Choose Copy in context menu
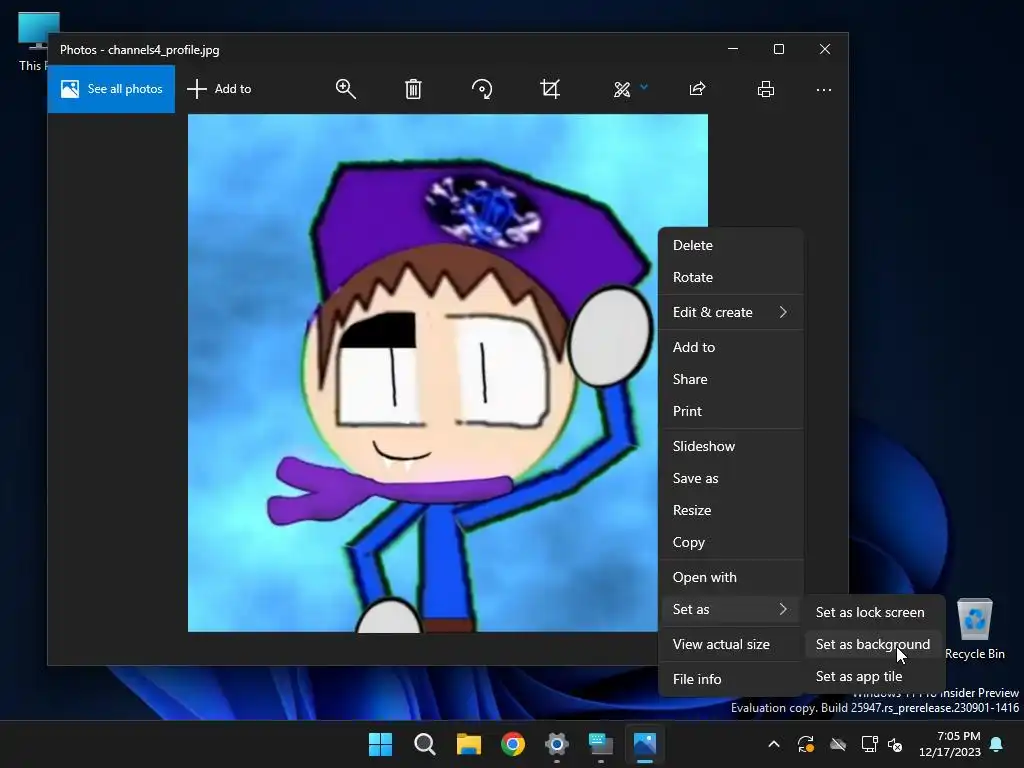Image resolution: width=1024 pixels, height=768 pixels. (x=731, y=542)
